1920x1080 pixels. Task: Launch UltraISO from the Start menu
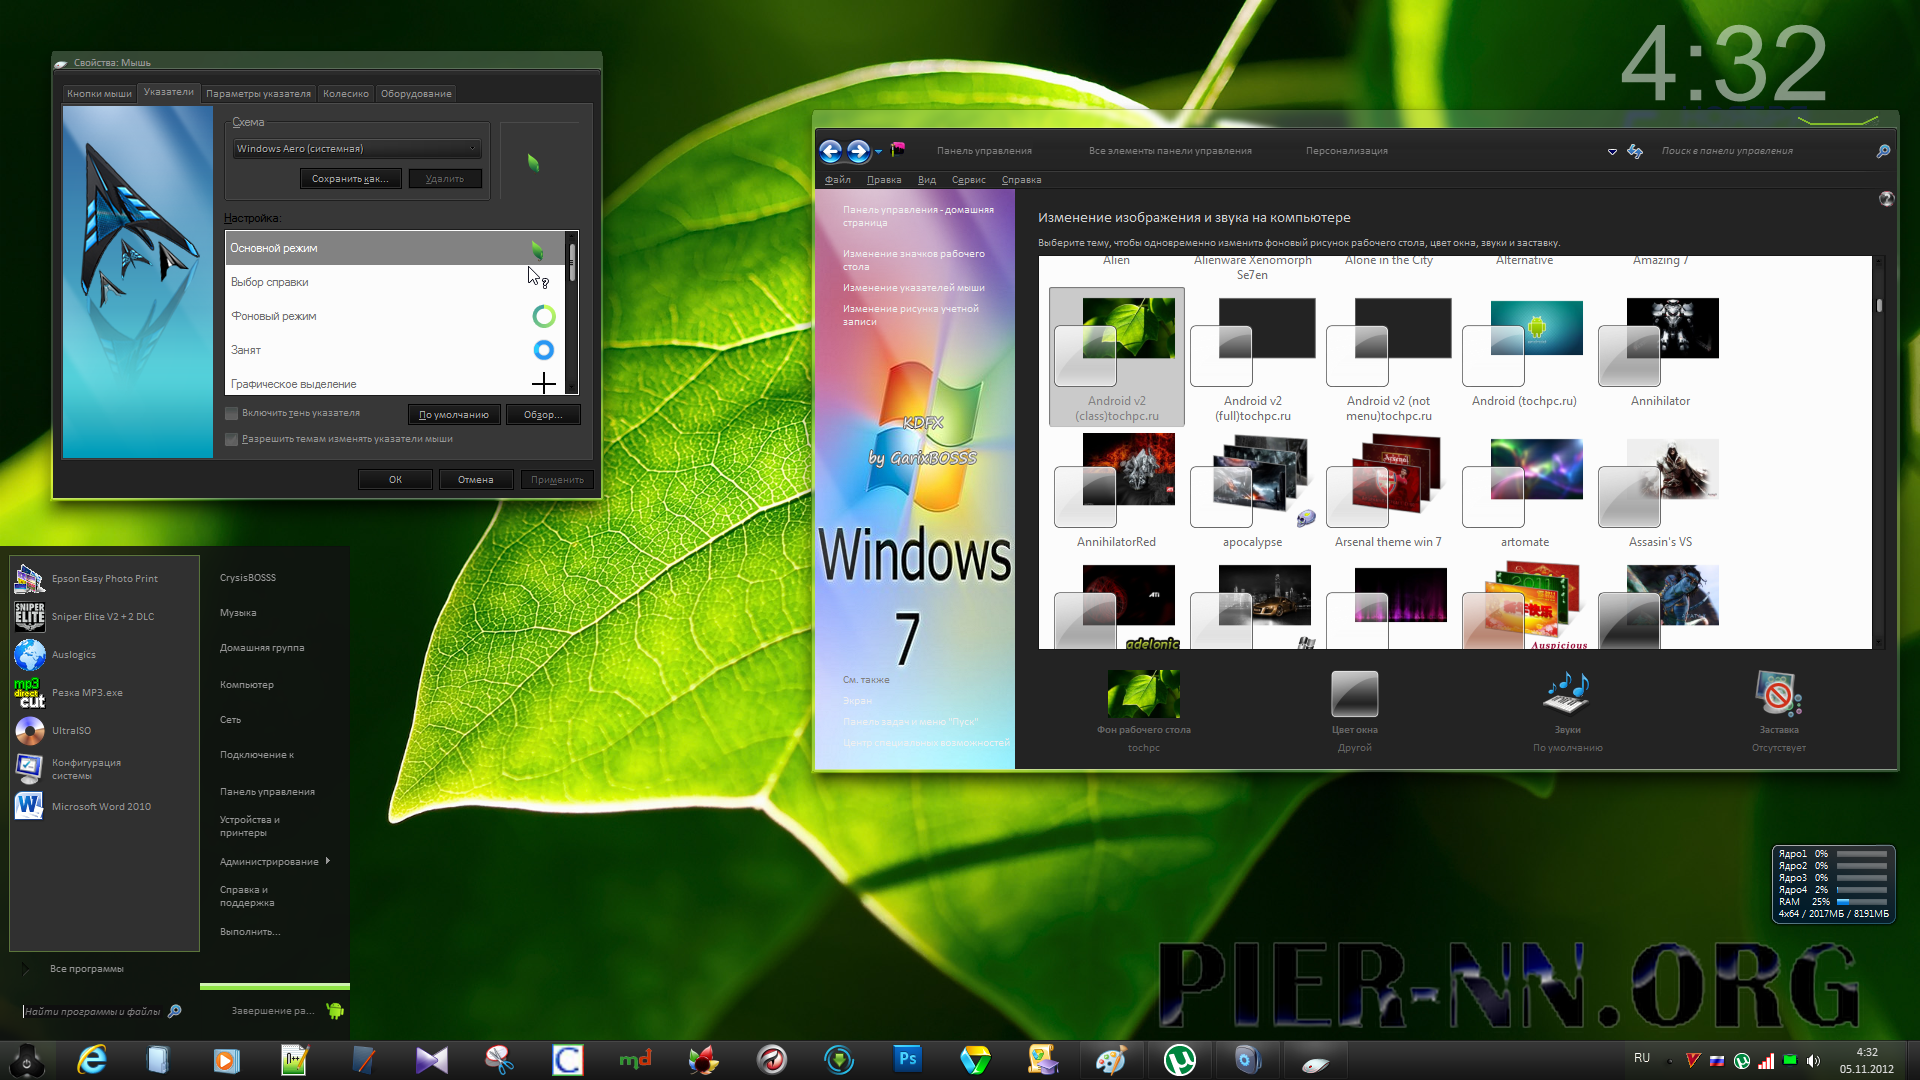coord(105,730)
